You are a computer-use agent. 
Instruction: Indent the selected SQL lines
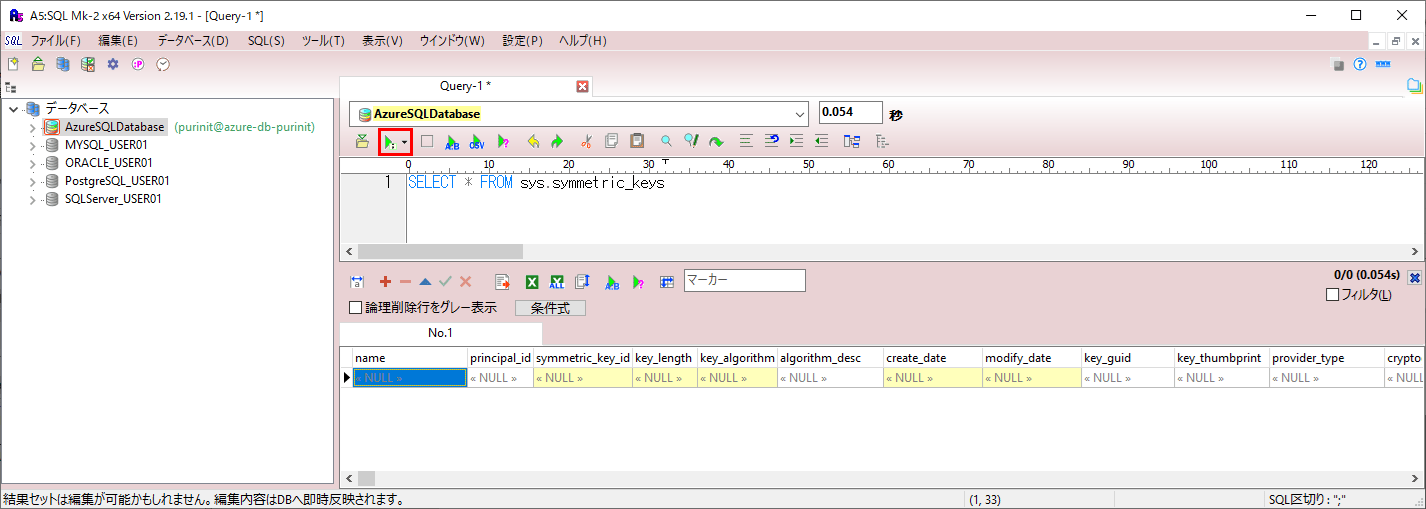(796, 141)
